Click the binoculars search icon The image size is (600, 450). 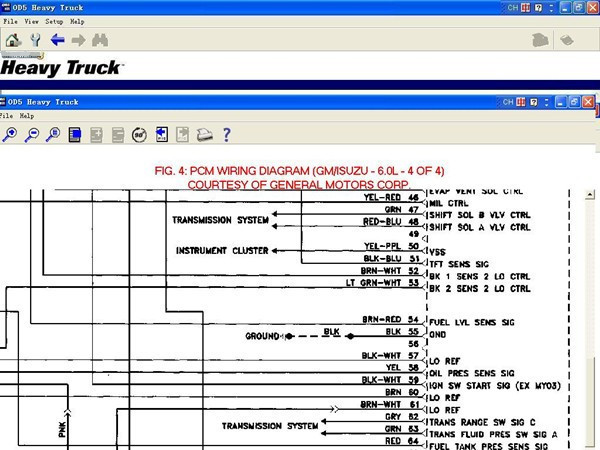100,41
